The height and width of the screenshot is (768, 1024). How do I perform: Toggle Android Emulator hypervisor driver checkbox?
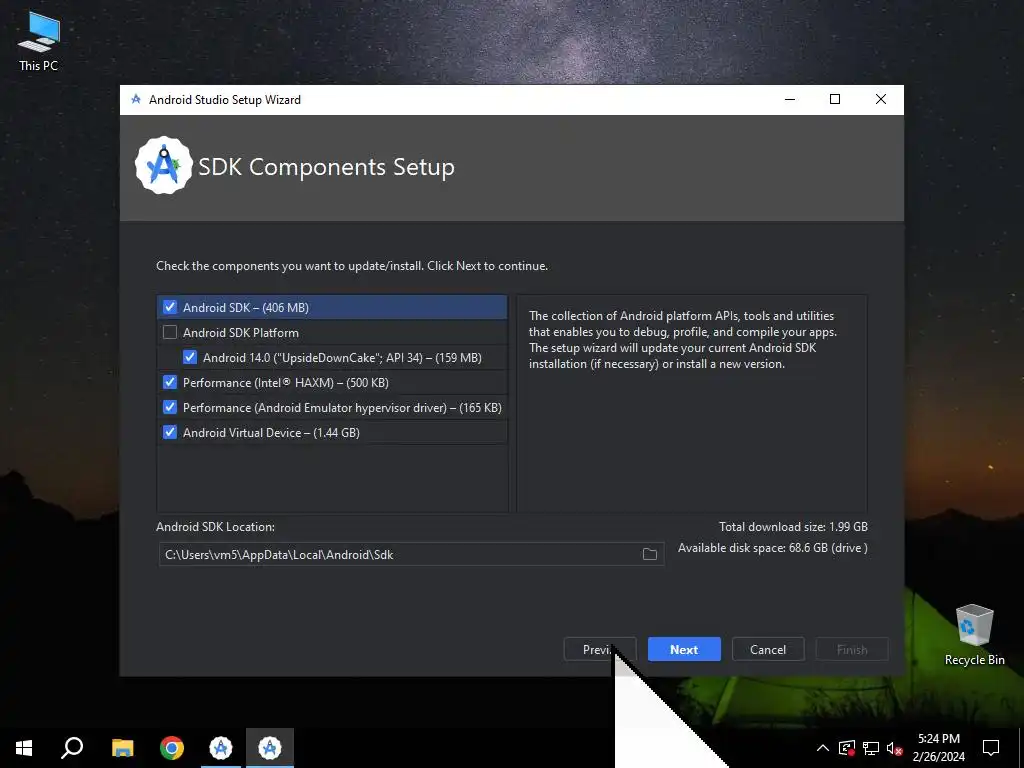[x=170, y=408]
